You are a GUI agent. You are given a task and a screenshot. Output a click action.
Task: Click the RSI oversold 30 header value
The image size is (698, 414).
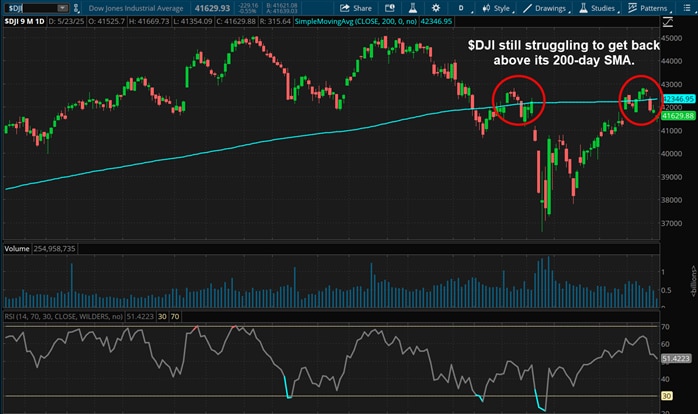tap(162, 317)
